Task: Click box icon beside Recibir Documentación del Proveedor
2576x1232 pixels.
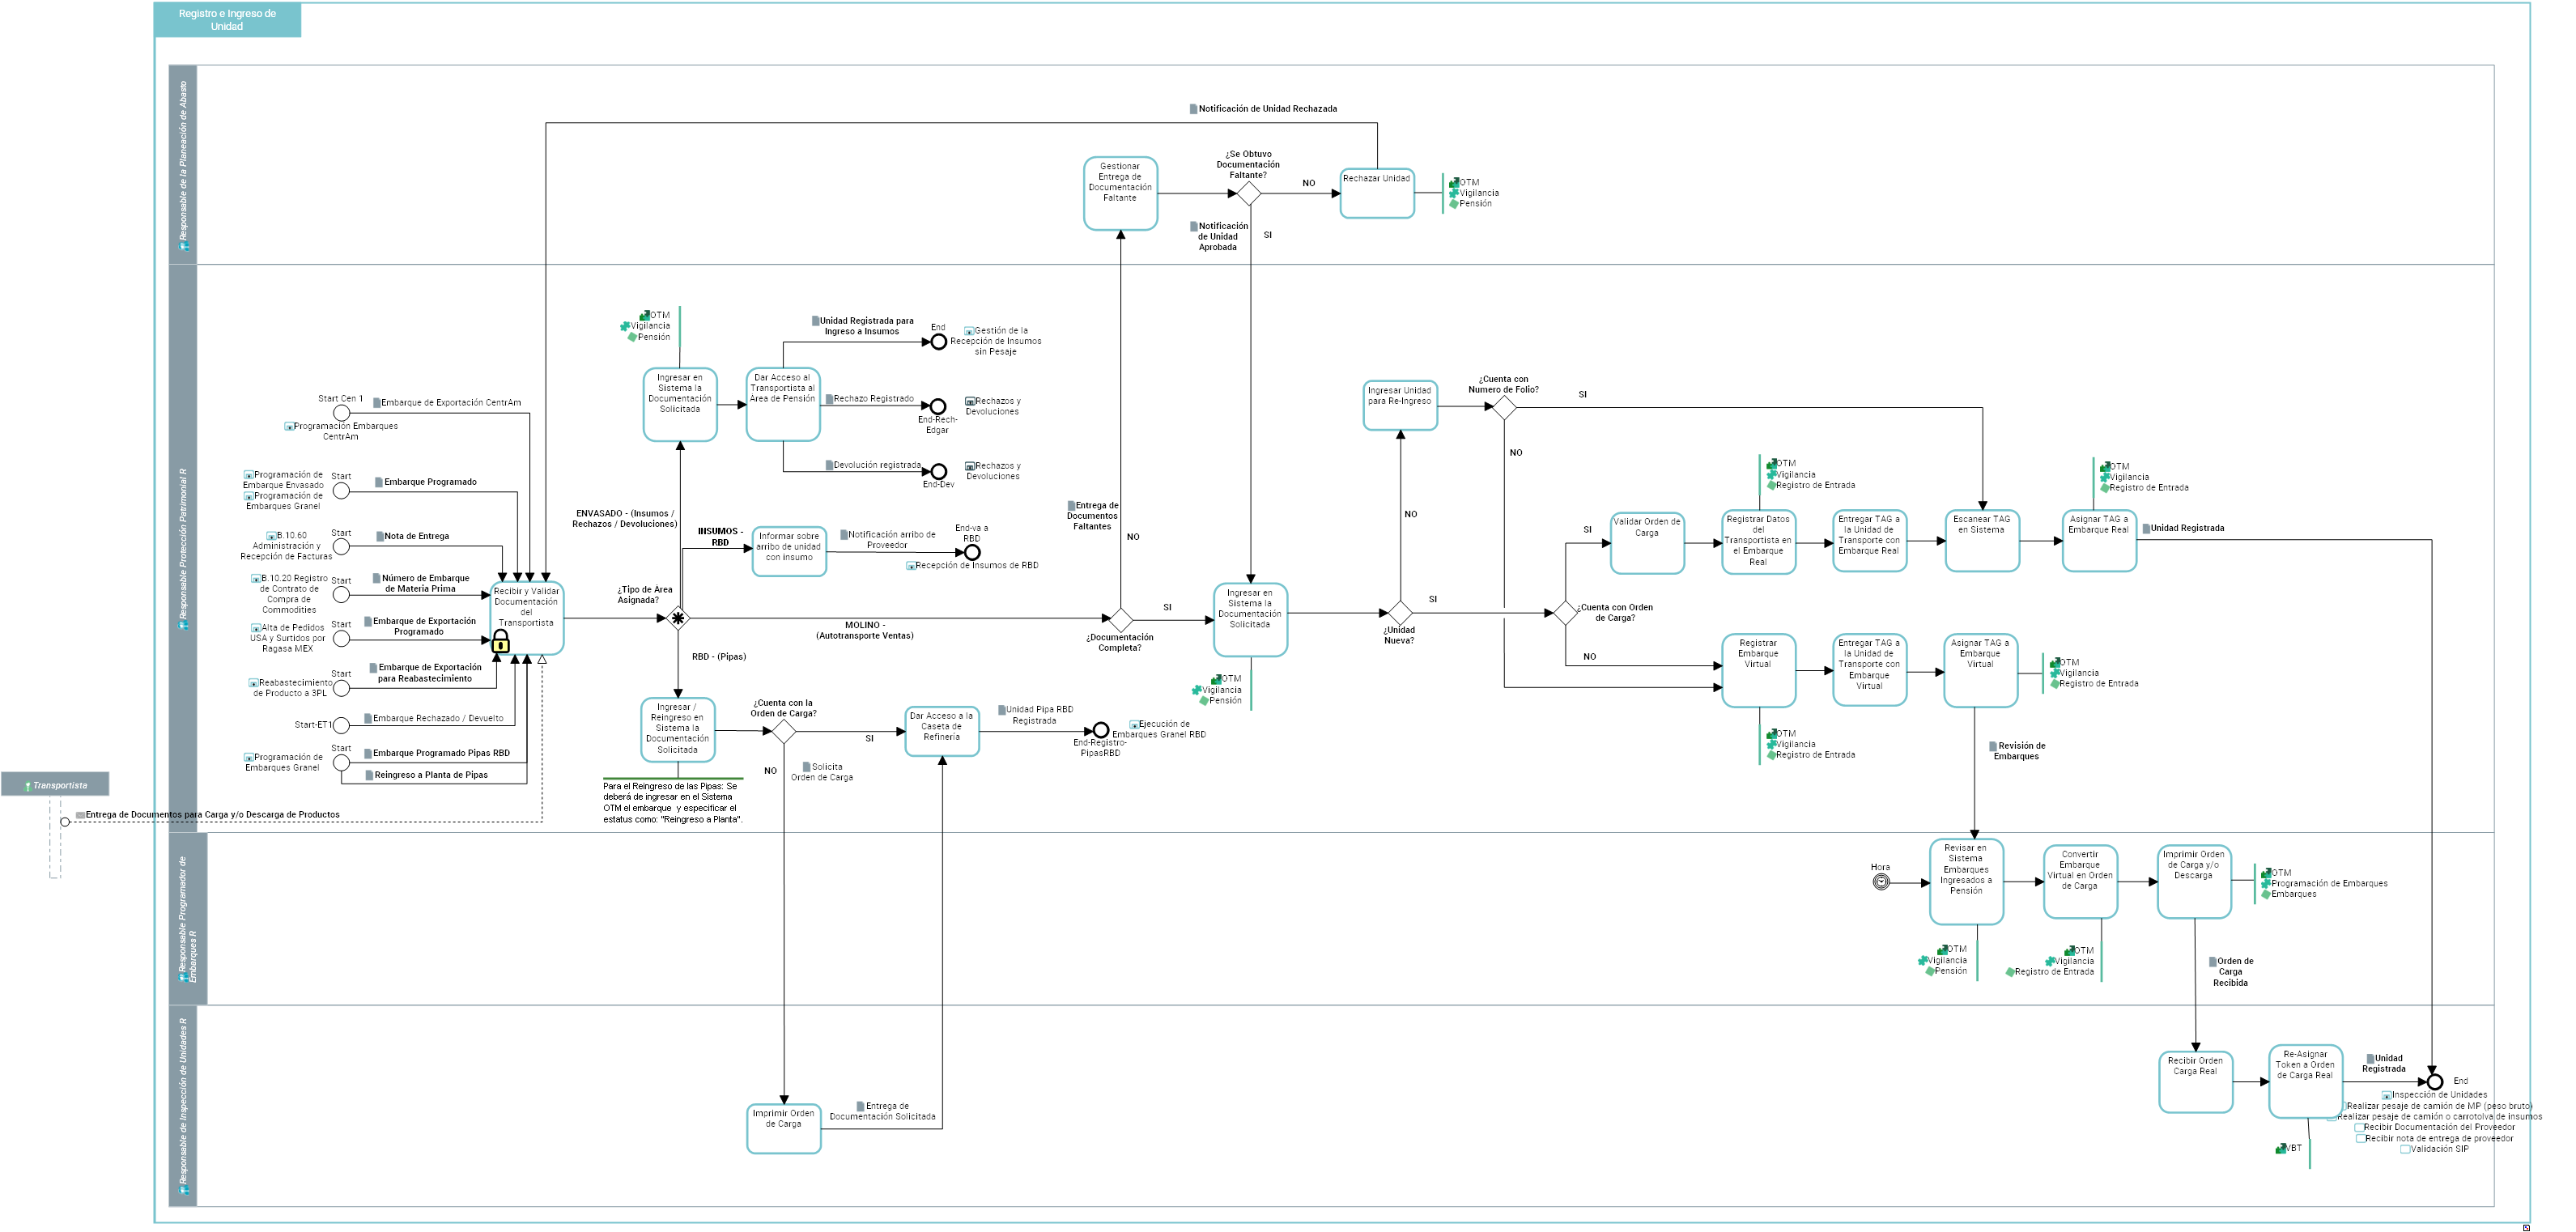Action: coord(2358,1127)
